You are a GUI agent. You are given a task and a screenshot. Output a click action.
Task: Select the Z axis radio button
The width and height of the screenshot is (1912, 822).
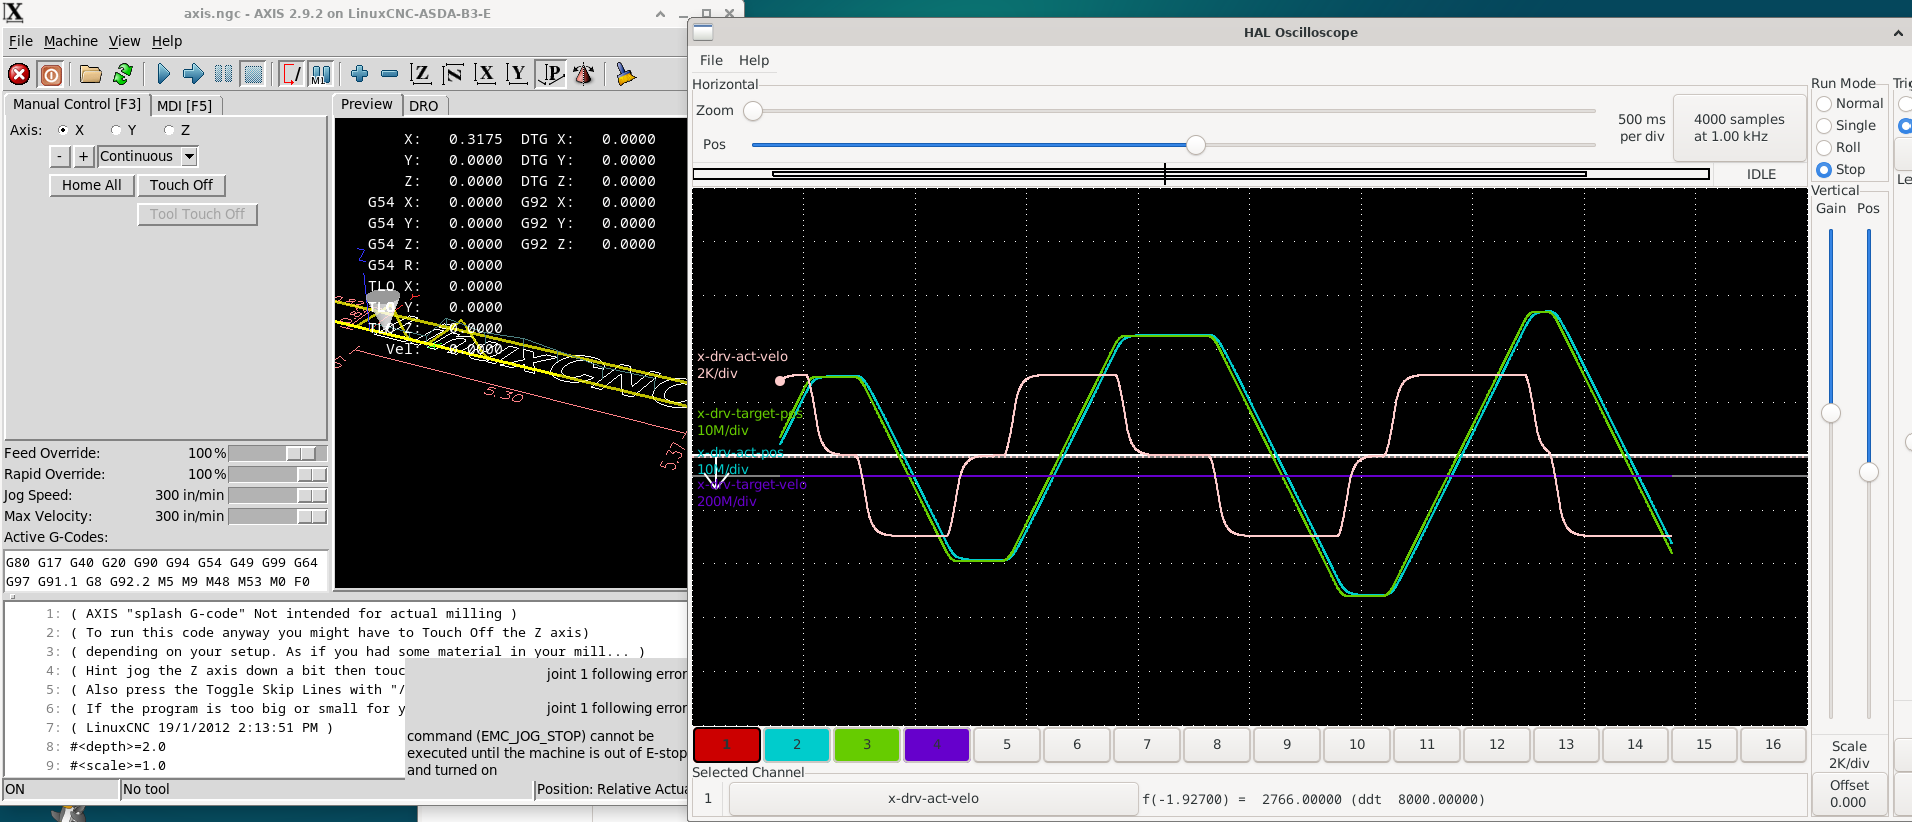(x=170, y=130)
